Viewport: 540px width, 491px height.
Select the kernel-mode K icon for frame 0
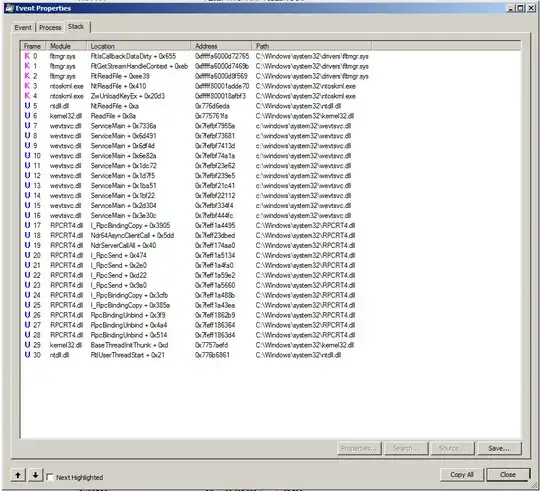pos(27,56)
